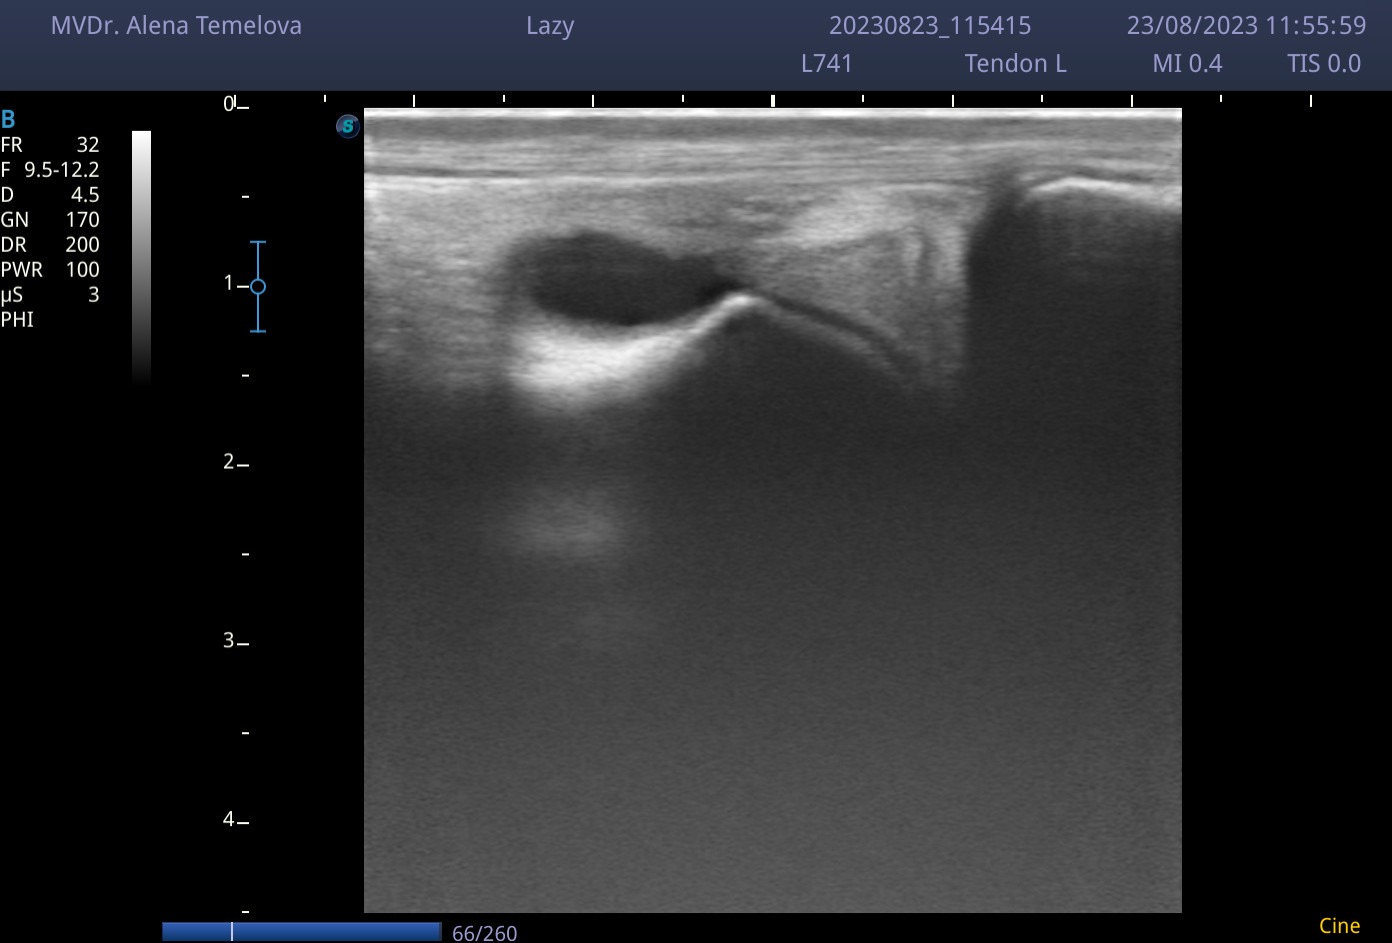Select the B mode indicator label

click(x=8, y=120)
